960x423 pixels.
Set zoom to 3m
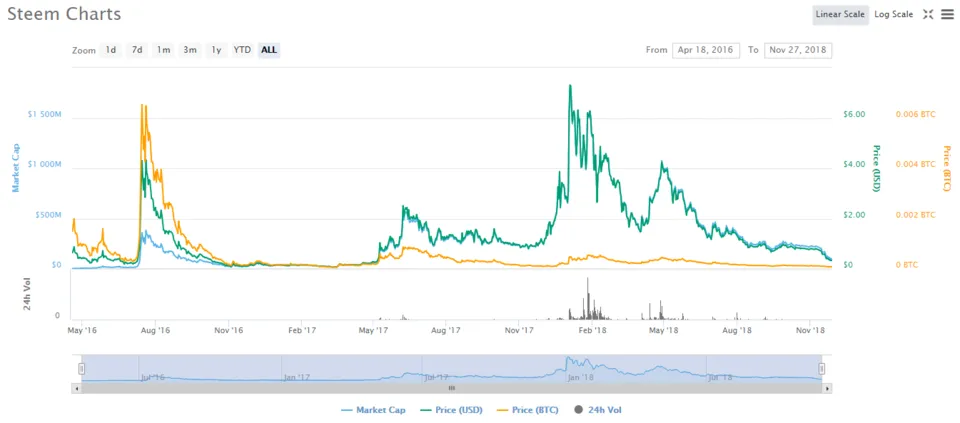click(190, 50)
